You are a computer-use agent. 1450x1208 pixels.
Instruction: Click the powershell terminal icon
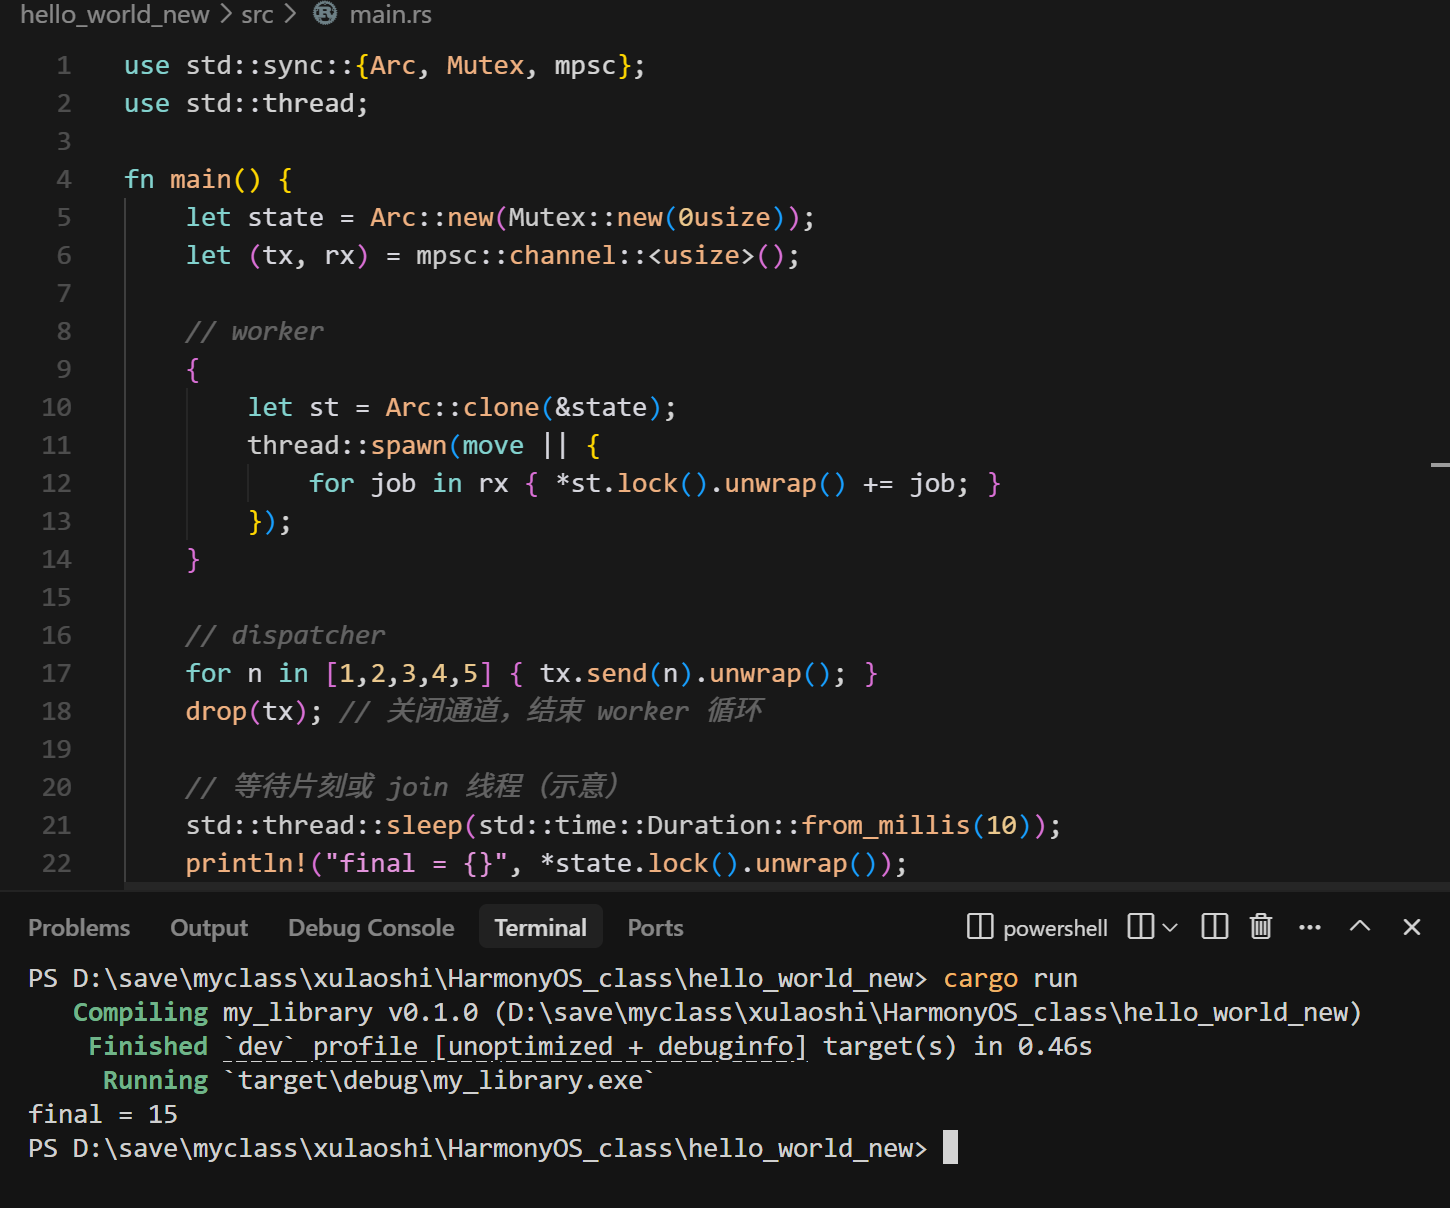980,927
